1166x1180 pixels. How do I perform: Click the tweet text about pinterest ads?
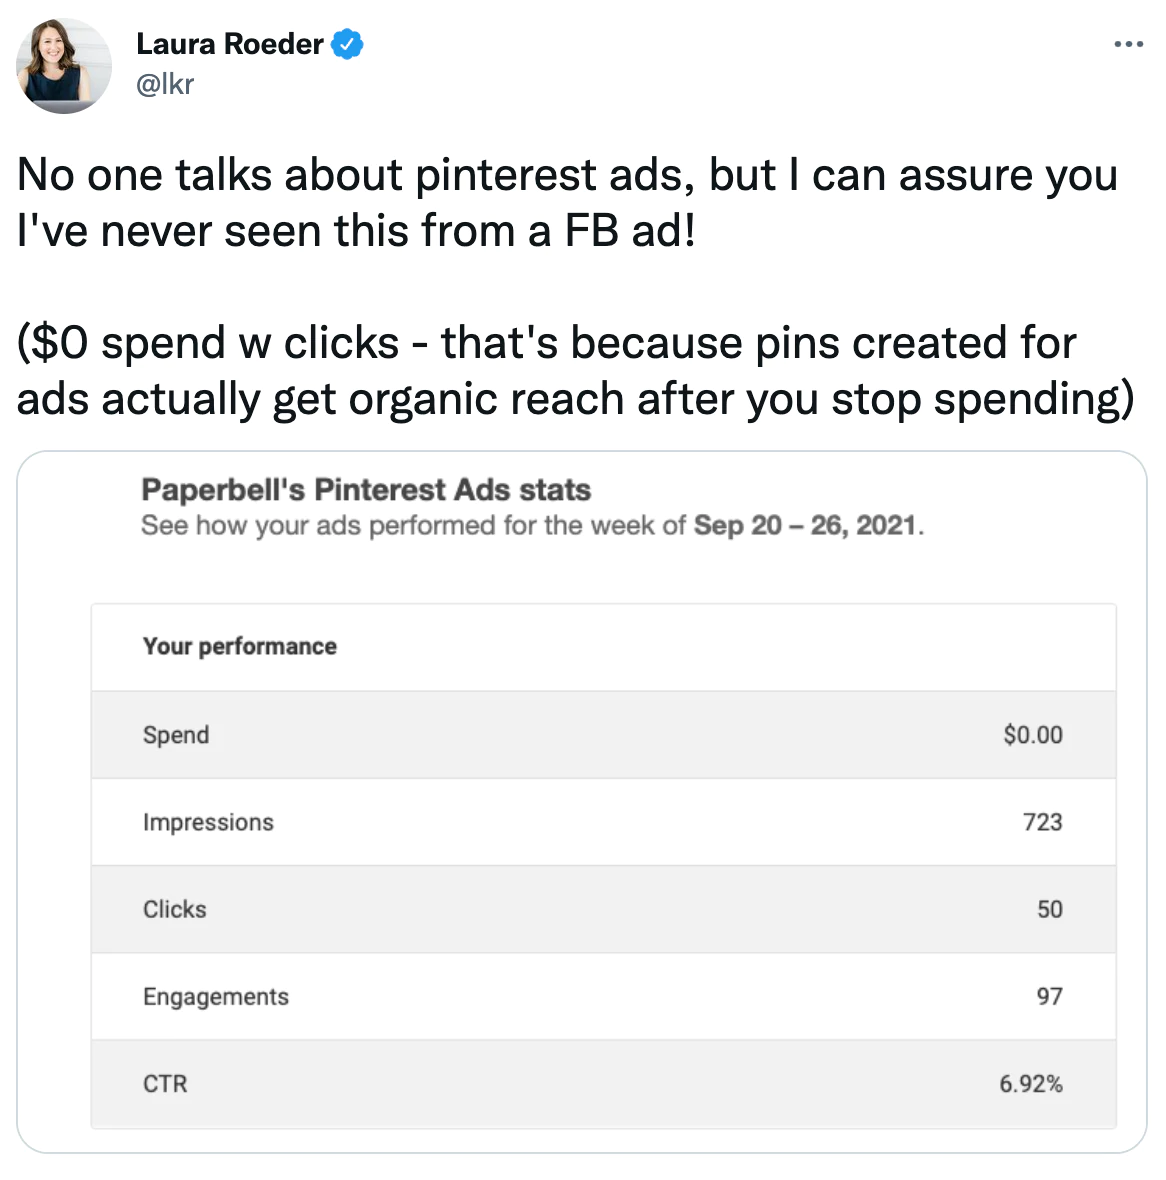point(566,202)
